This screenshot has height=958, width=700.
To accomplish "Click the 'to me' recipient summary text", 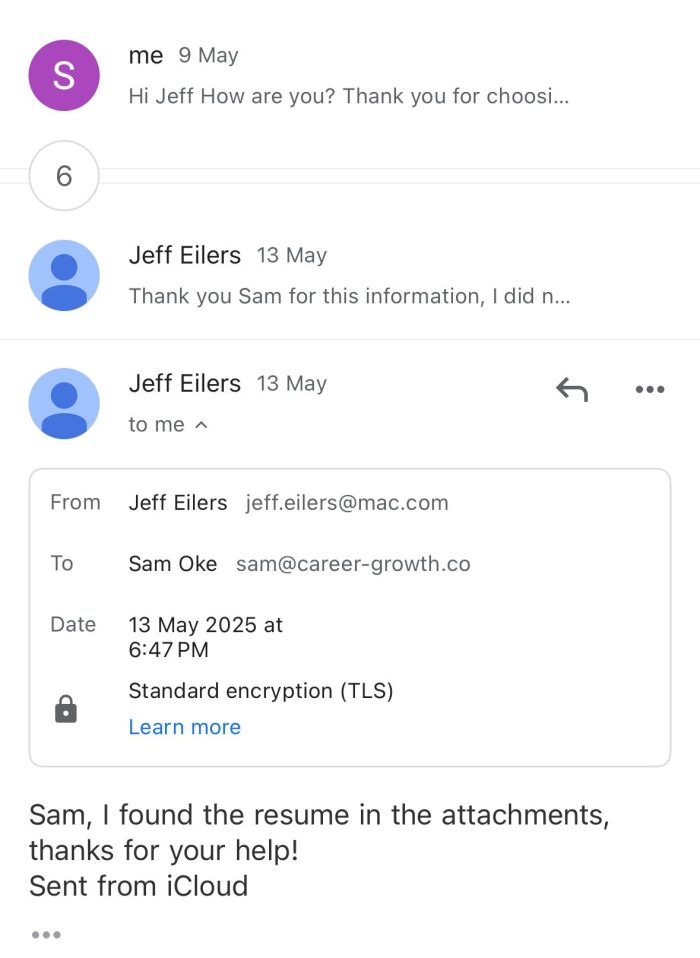I will pos(156,425).
